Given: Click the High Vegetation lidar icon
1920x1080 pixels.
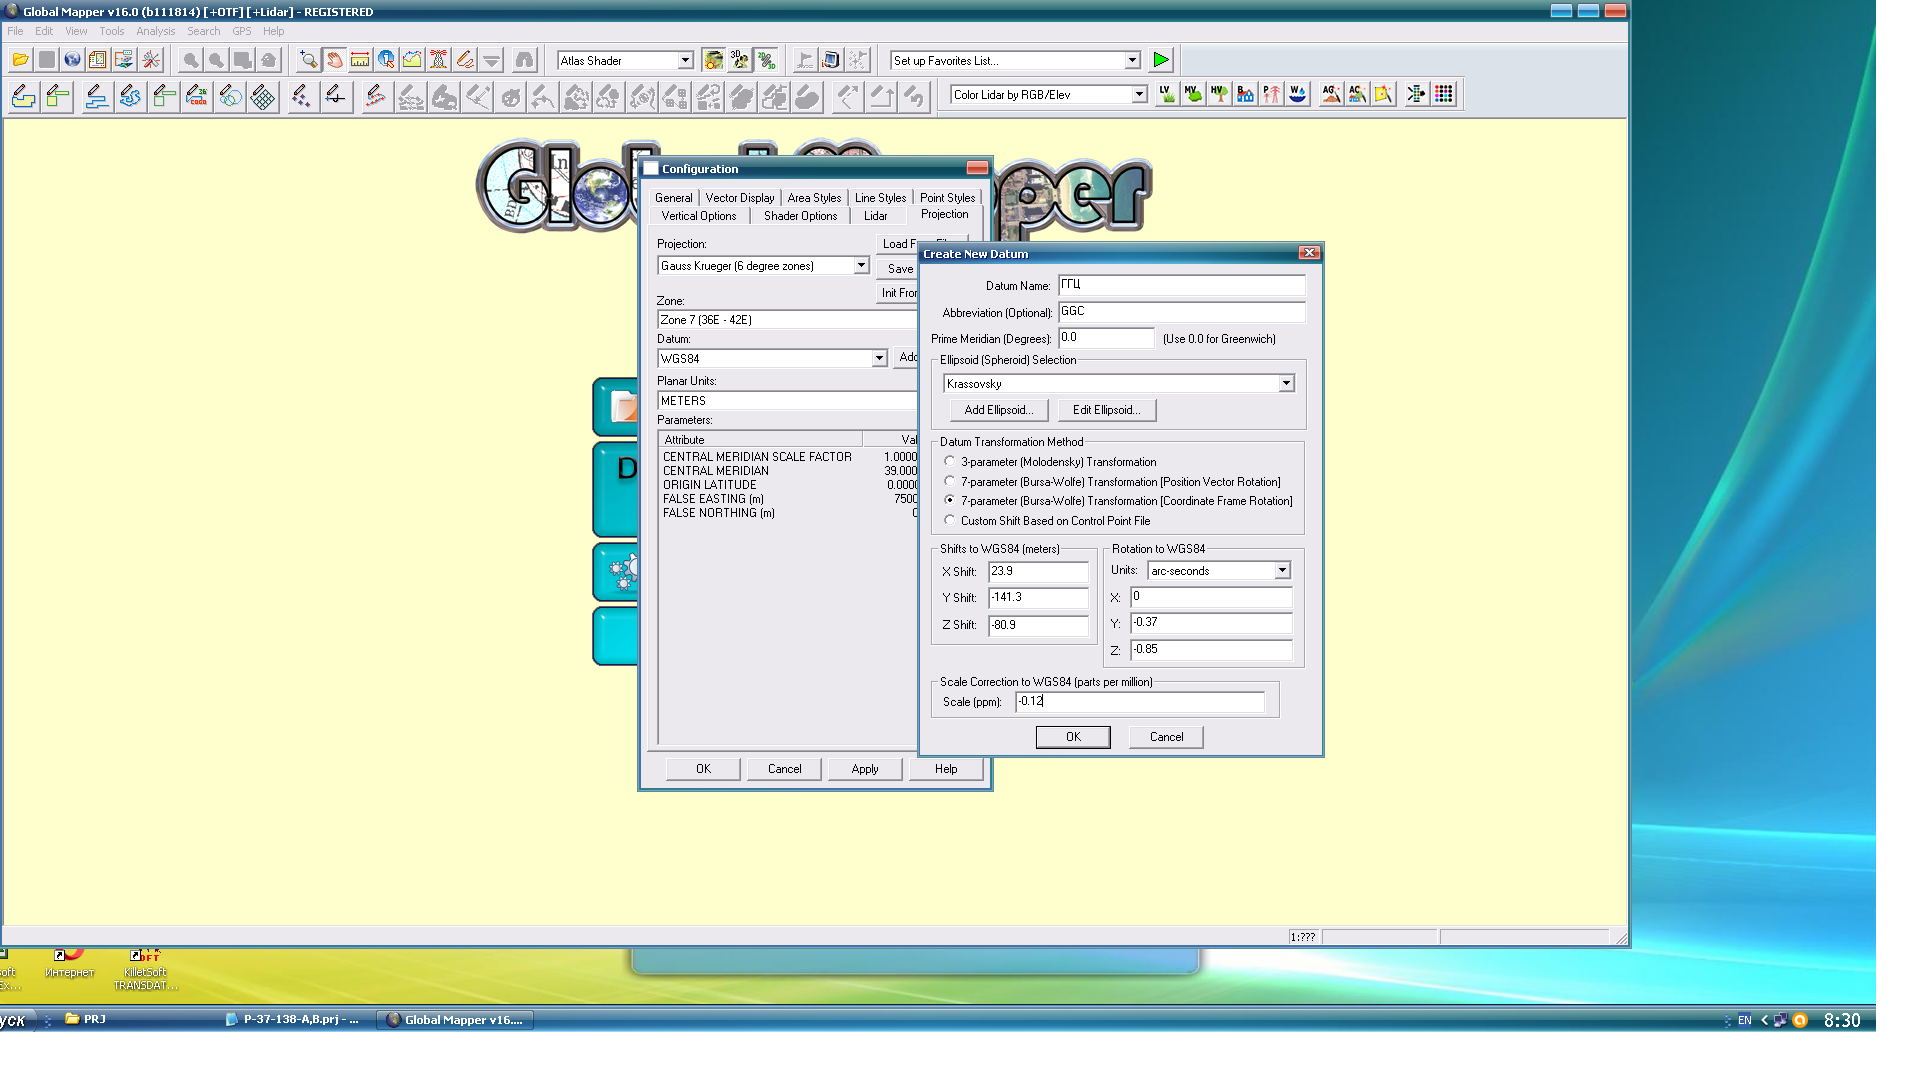Looking at the screenshot, I should 1219,94.
